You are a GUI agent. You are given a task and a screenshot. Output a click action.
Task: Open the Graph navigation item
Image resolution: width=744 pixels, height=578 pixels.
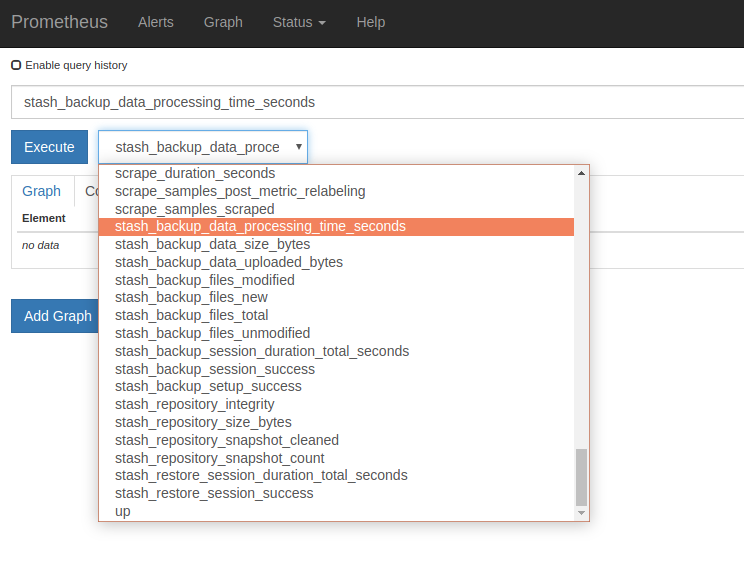tap(223, 22)
